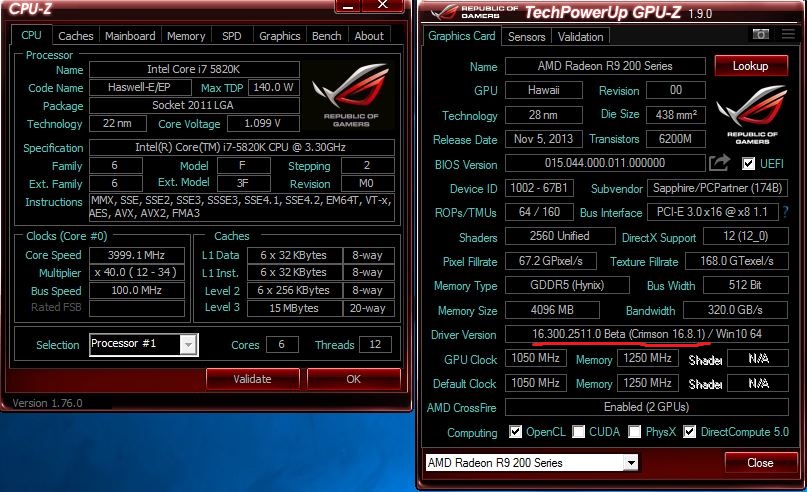Click the Texture Fillrate value 168.0 GTexel/s
This screenshot has width=807, height=492.
coord(737,261)
